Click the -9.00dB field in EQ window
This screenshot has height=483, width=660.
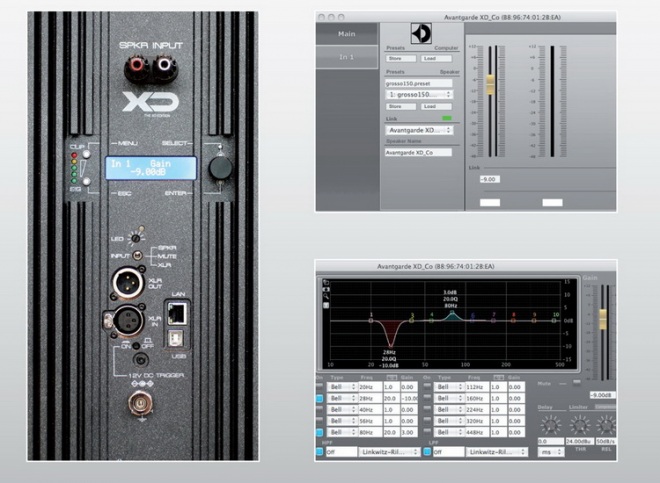tap(602, 395)
